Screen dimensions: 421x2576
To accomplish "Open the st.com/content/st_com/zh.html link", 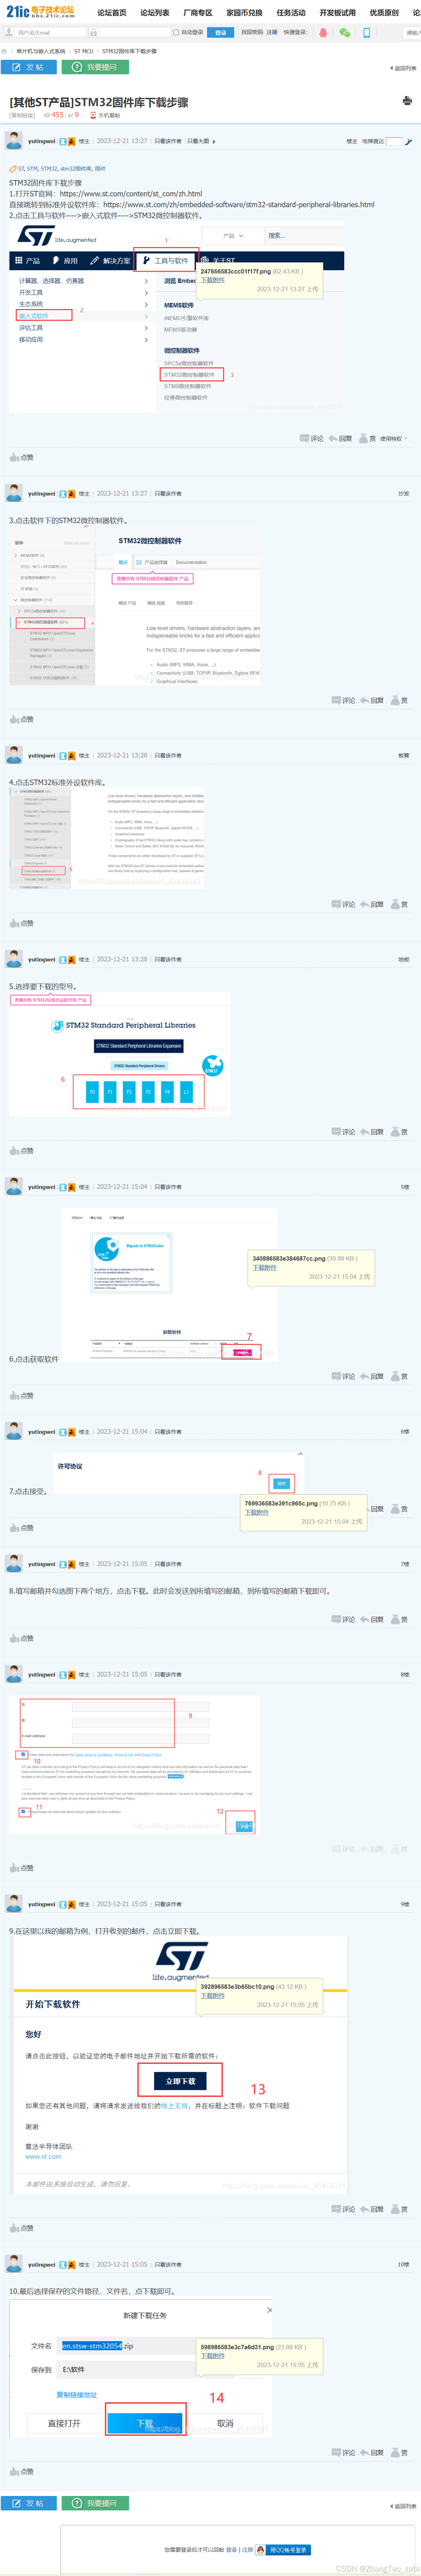I will pyautogui.click(x=131, y=194).
